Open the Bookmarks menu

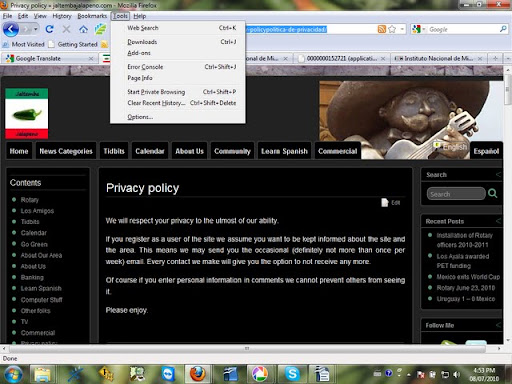(x=92, y=16)
